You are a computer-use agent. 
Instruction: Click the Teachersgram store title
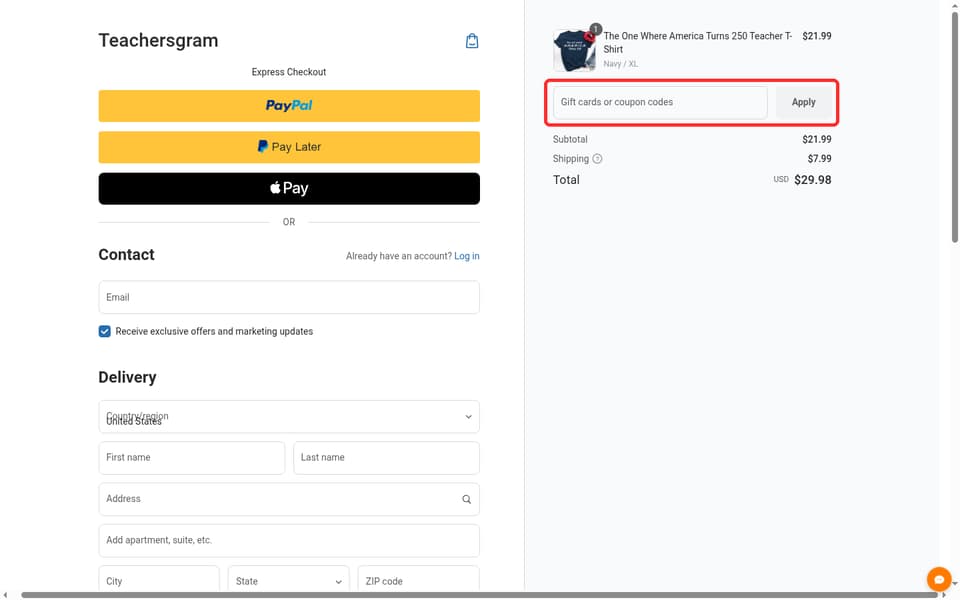(x=158, y=40)
